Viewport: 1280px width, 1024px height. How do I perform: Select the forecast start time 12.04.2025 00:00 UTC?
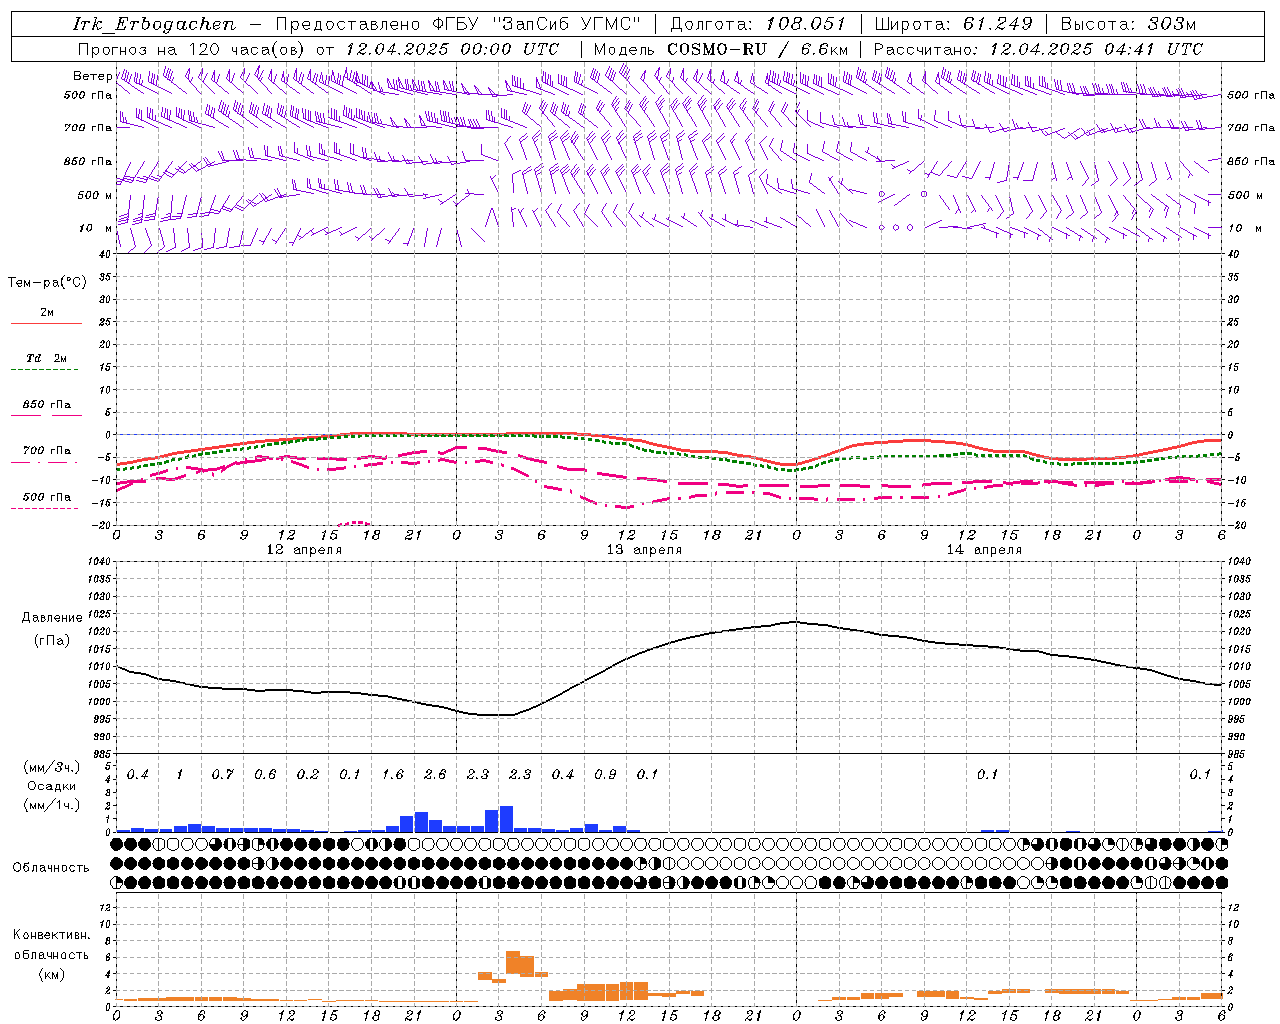click(x=452, y=49)
